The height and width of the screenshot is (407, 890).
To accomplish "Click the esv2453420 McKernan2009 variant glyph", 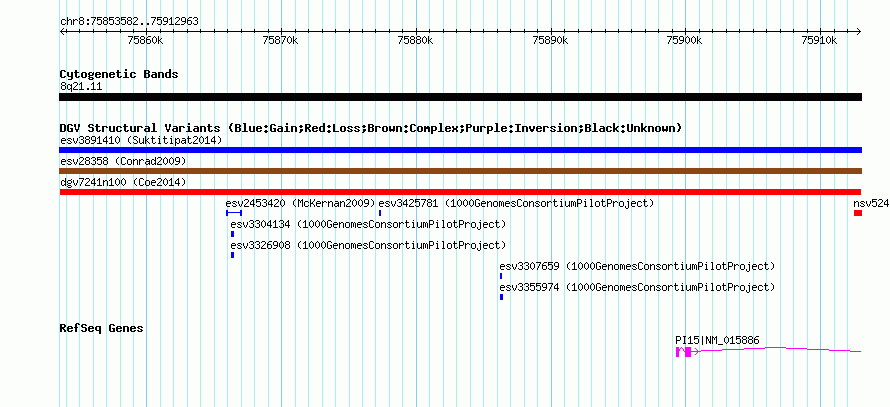I will (x=234, y=213).
